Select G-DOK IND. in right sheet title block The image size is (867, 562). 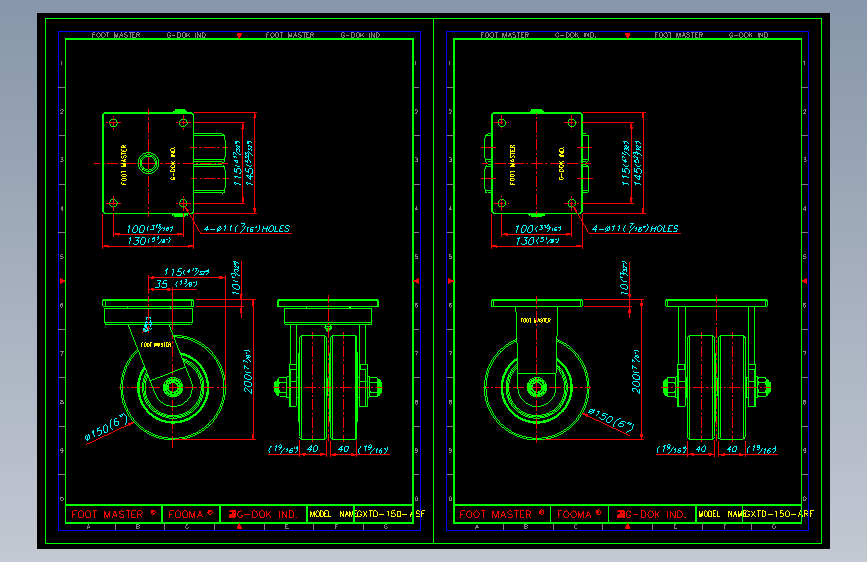(x=655, y=514)
